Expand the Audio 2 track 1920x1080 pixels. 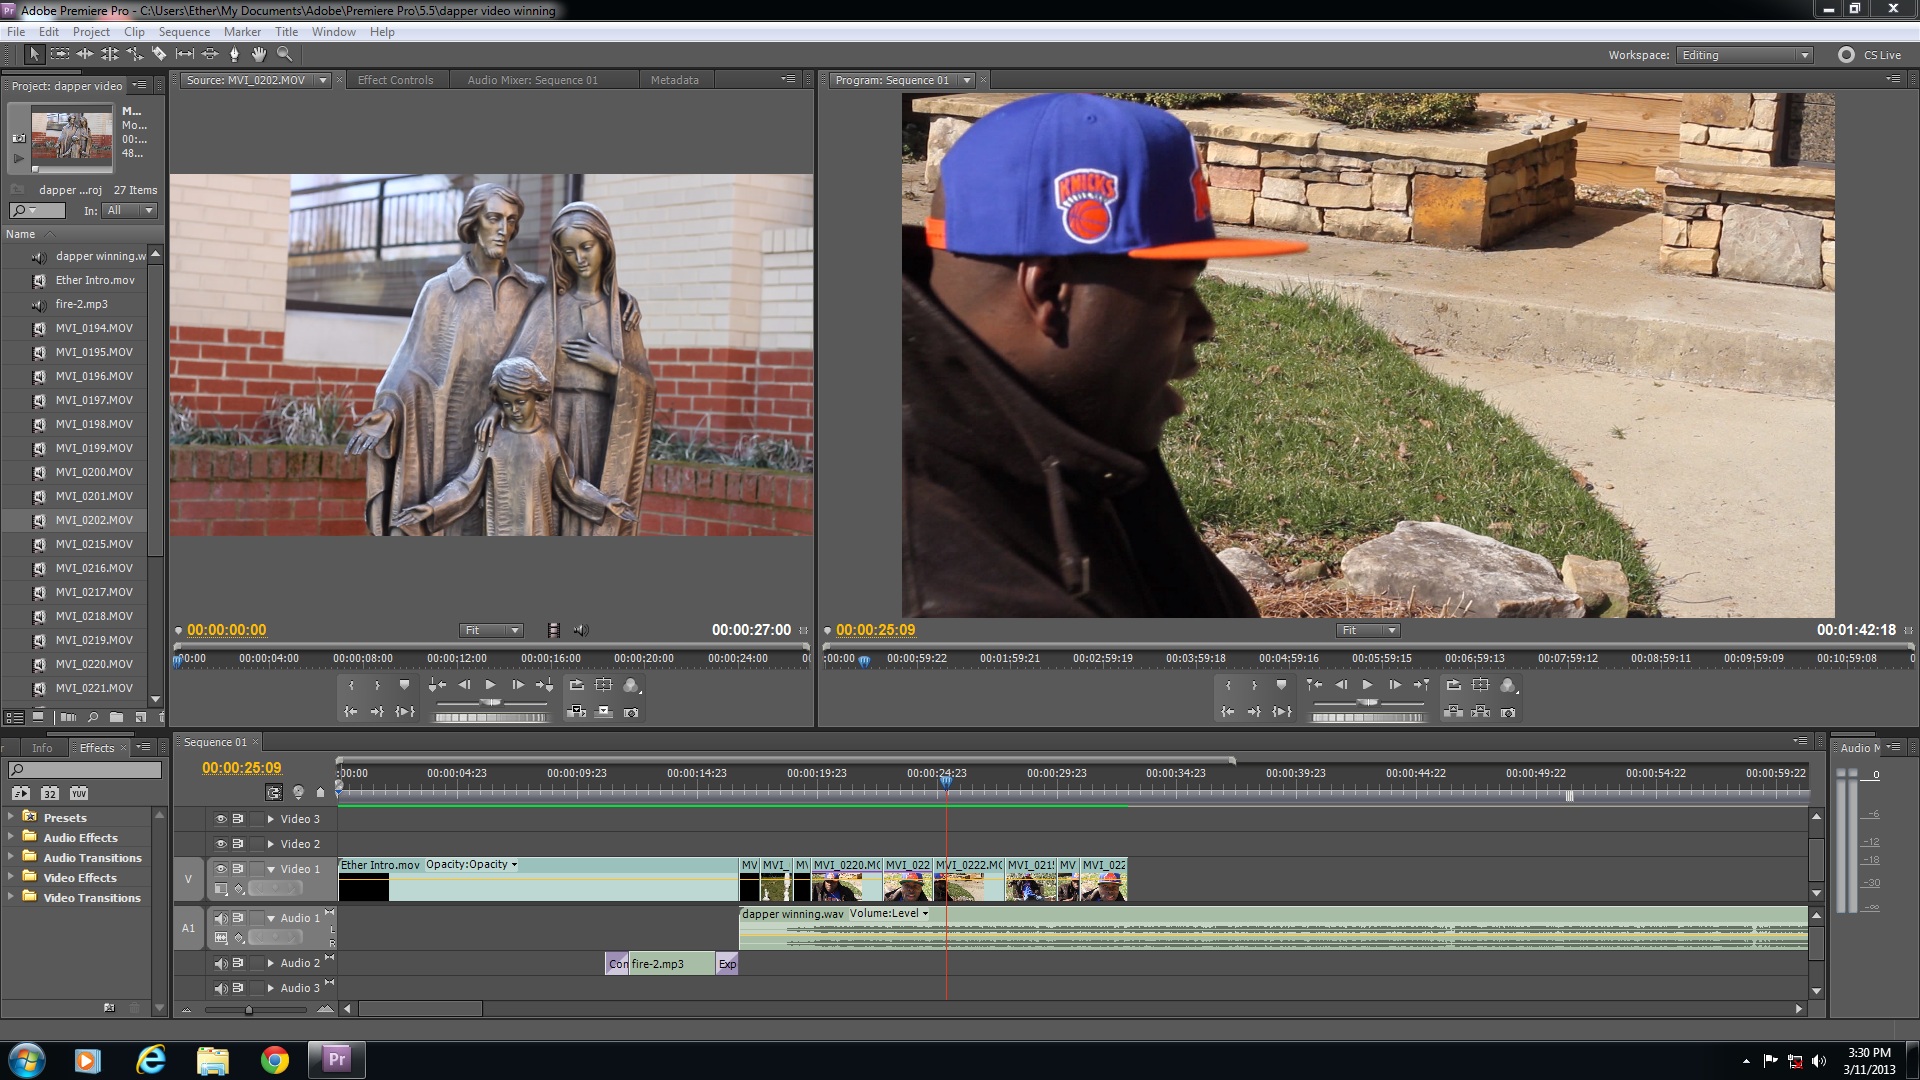271,963
